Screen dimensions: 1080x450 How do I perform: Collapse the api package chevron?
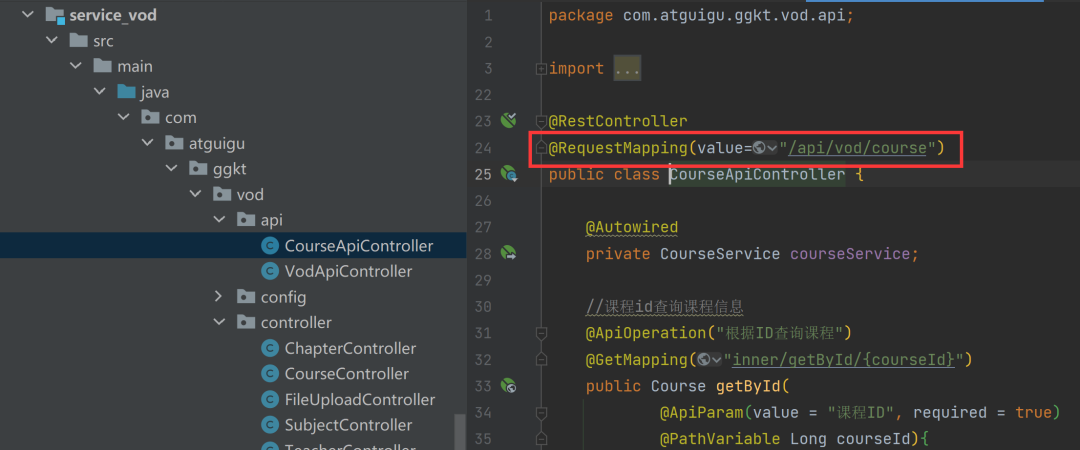coord(220,219)
